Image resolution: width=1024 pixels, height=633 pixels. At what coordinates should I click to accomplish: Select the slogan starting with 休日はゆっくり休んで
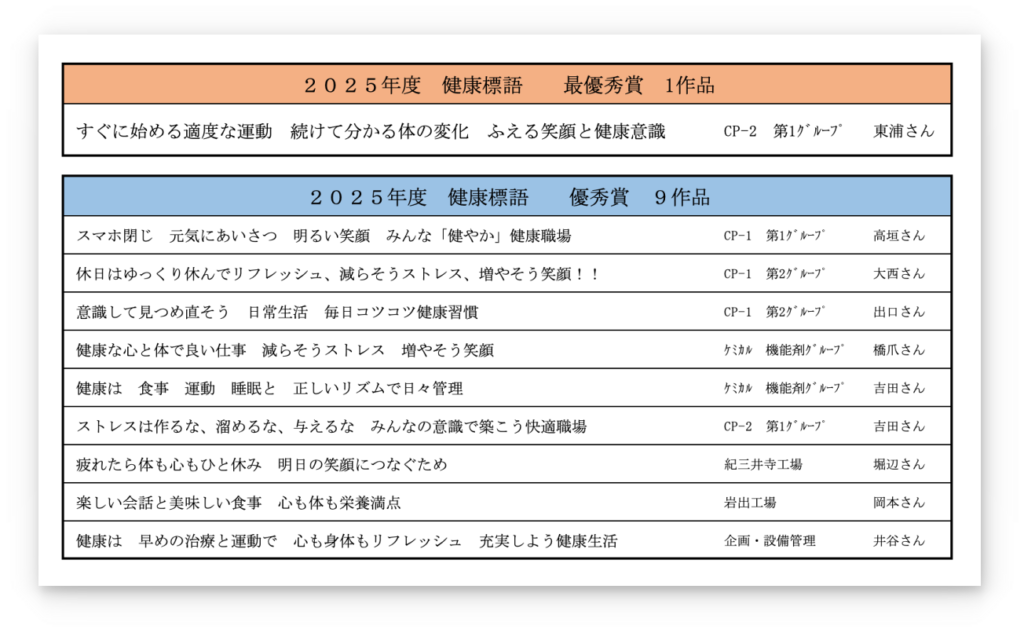tap(338, 274)
